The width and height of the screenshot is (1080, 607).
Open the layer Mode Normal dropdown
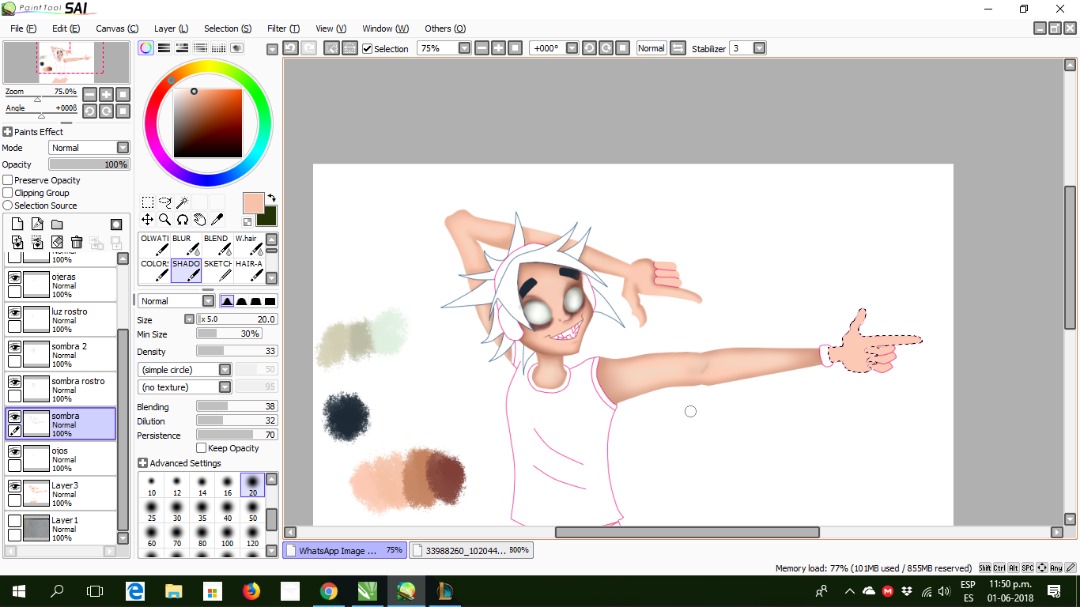point(89,148)
